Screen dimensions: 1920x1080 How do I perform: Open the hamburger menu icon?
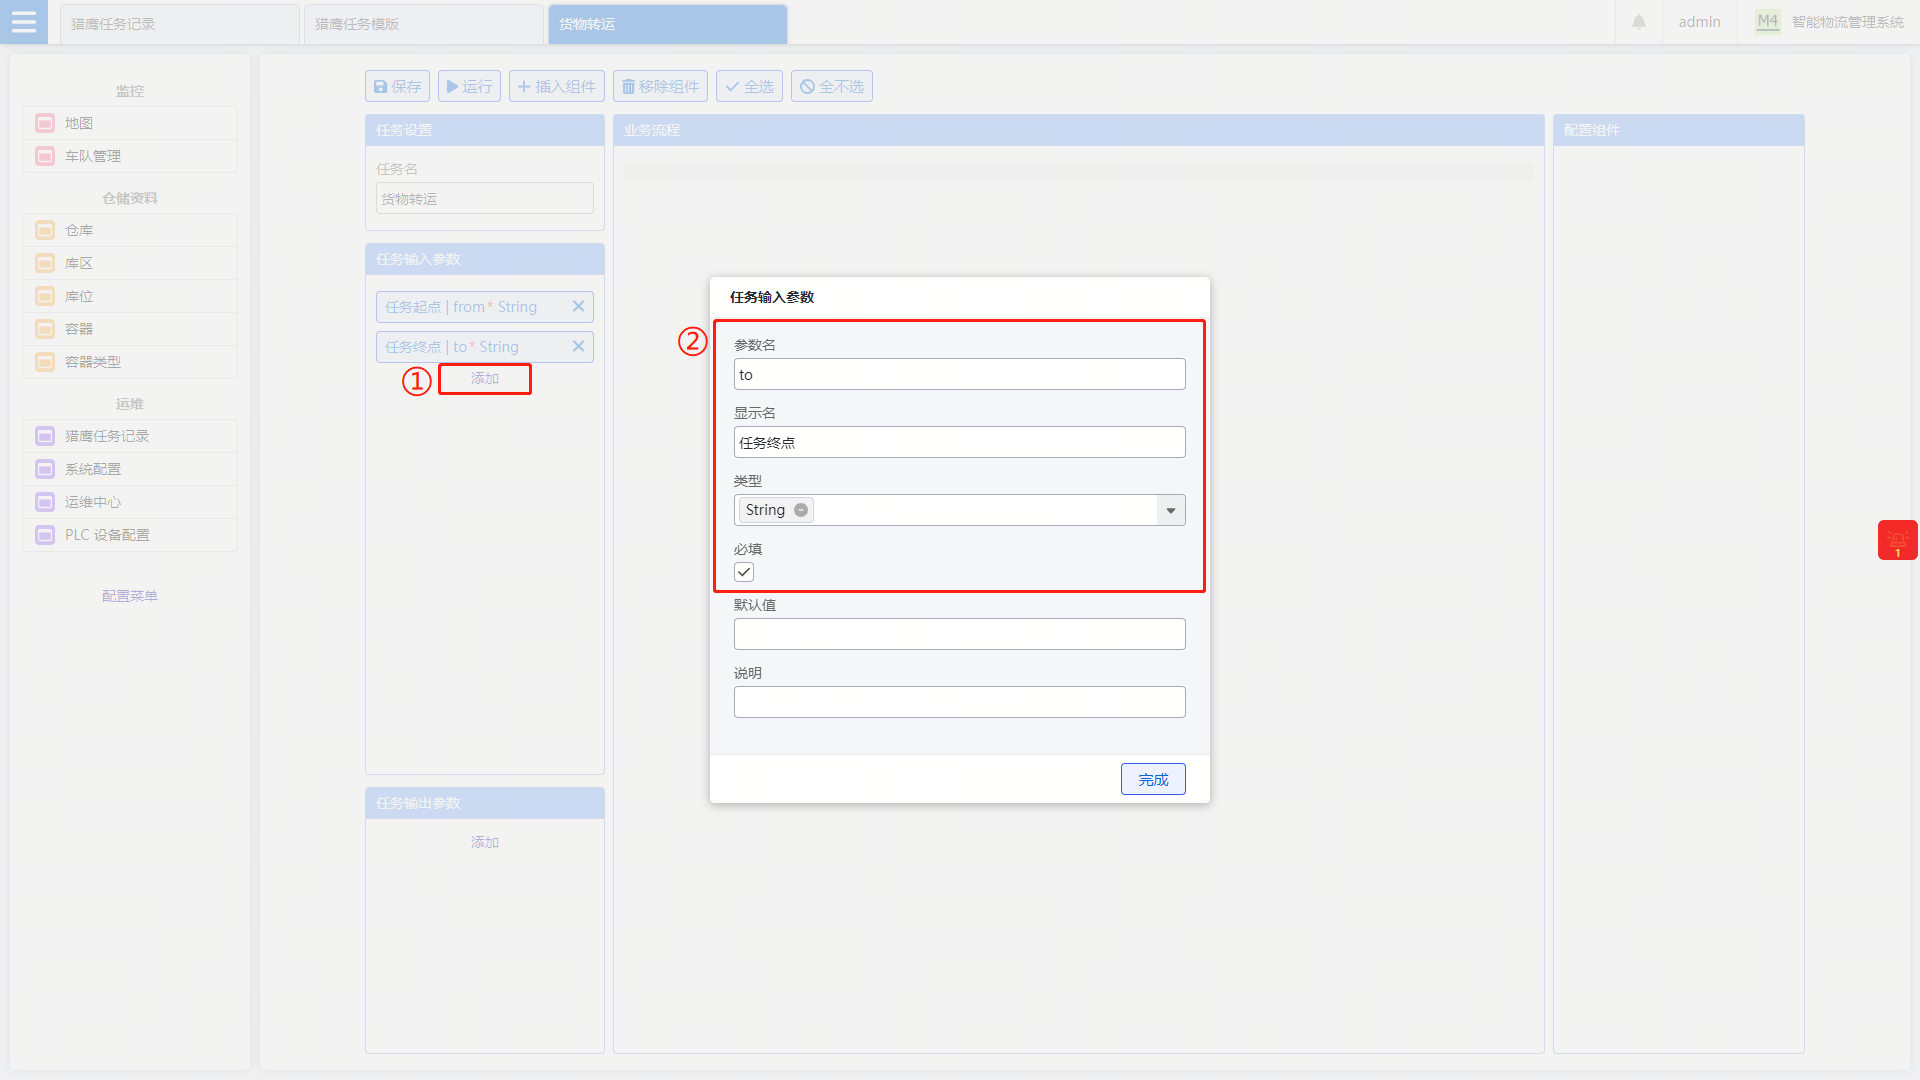pyautogui.click(x=23, y=22)
